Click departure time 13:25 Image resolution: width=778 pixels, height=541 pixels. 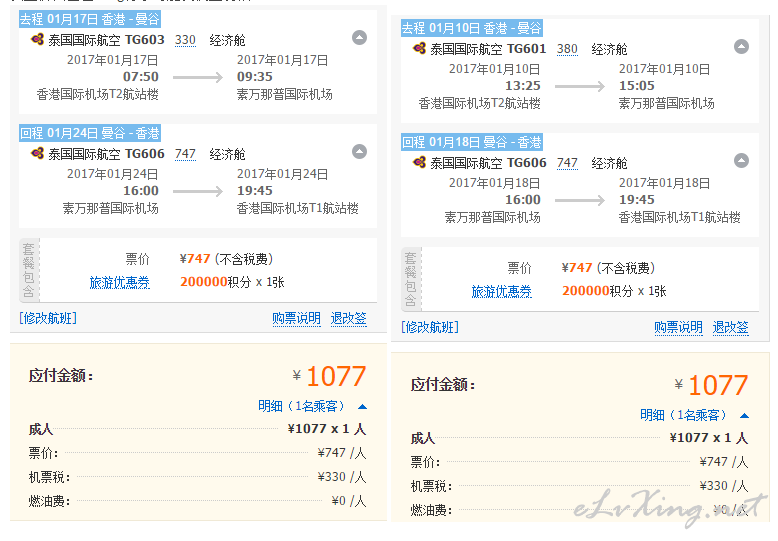(523, 86)
